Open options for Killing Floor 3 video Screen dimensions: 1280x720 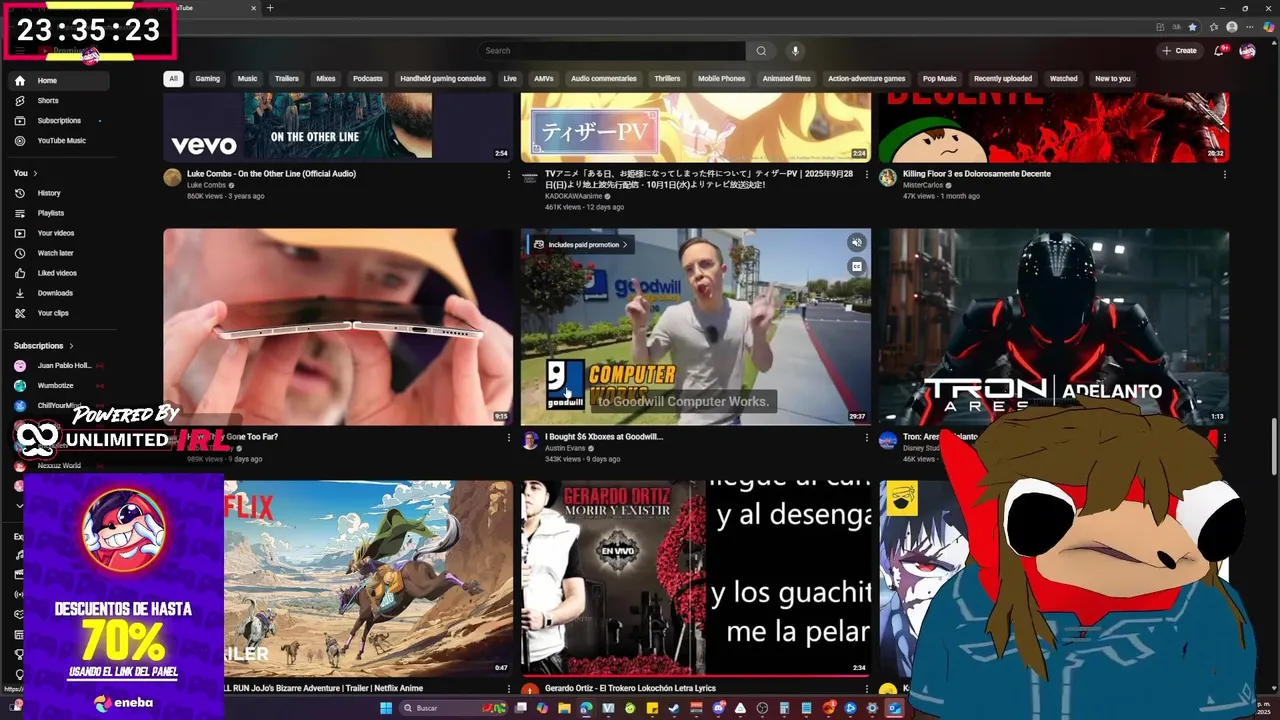(1224, 174)
